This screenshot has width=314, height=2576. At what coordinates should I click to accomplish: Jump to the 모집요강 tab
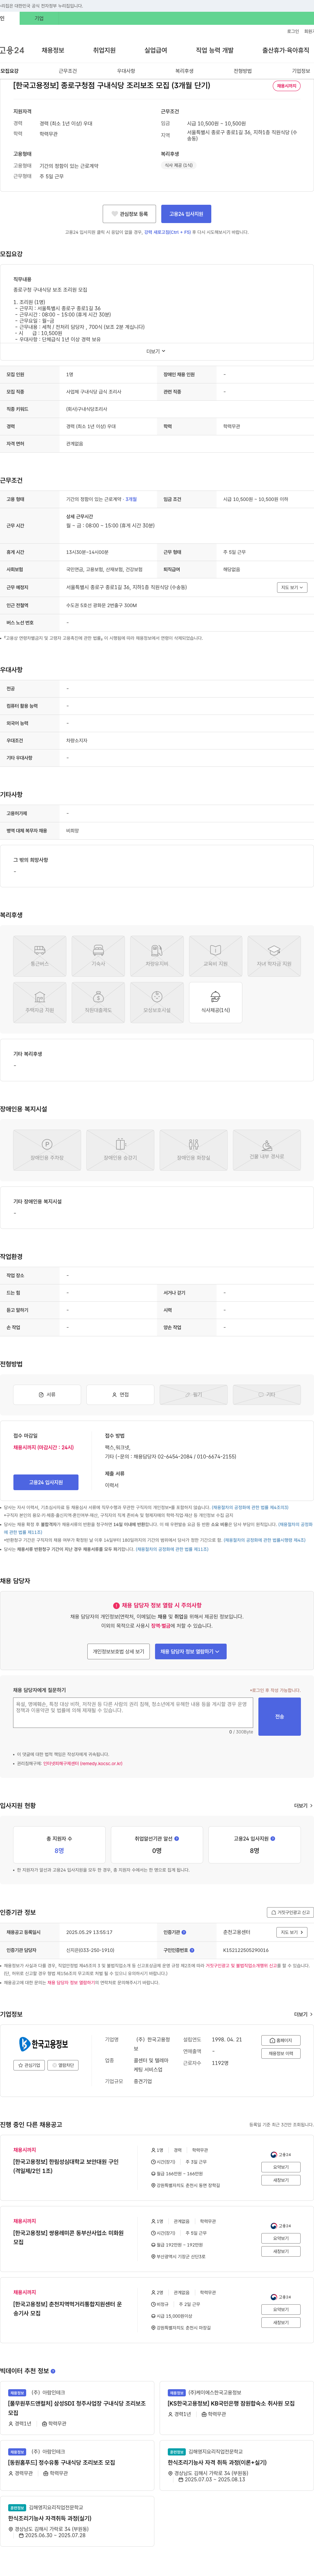(9, 71)
